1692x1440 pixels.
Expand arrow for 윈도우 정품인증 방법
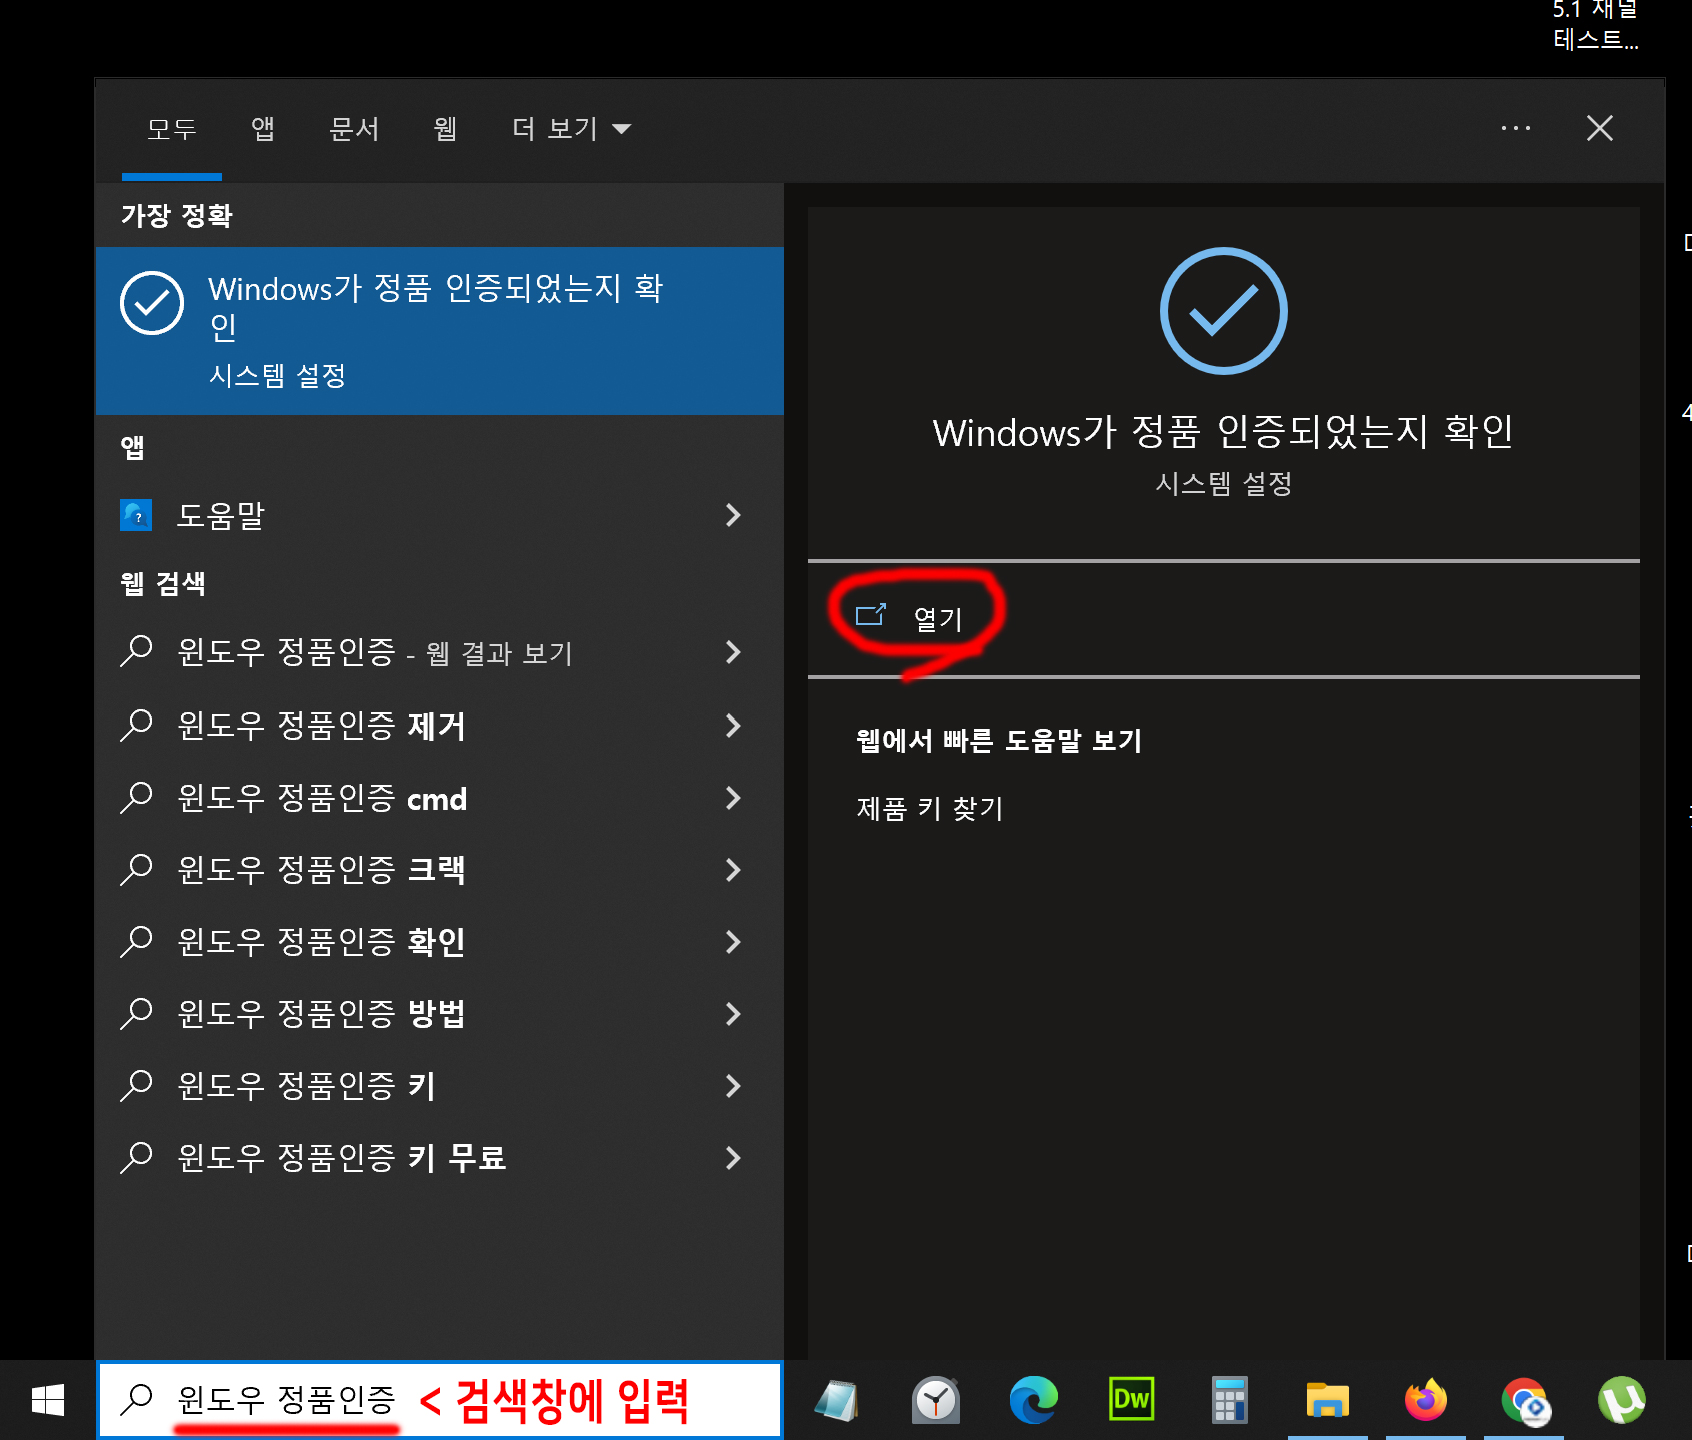pos(733,1014)
